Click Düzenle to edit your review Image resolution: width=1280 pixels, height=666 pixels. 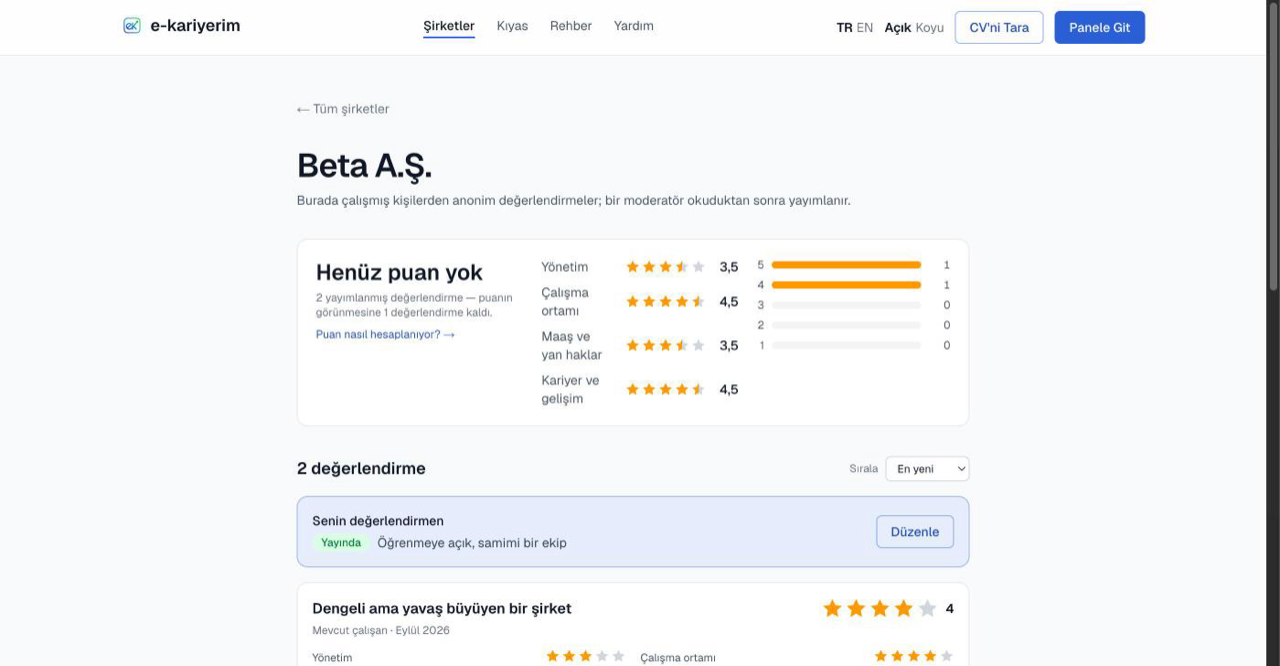coord(915,532)
